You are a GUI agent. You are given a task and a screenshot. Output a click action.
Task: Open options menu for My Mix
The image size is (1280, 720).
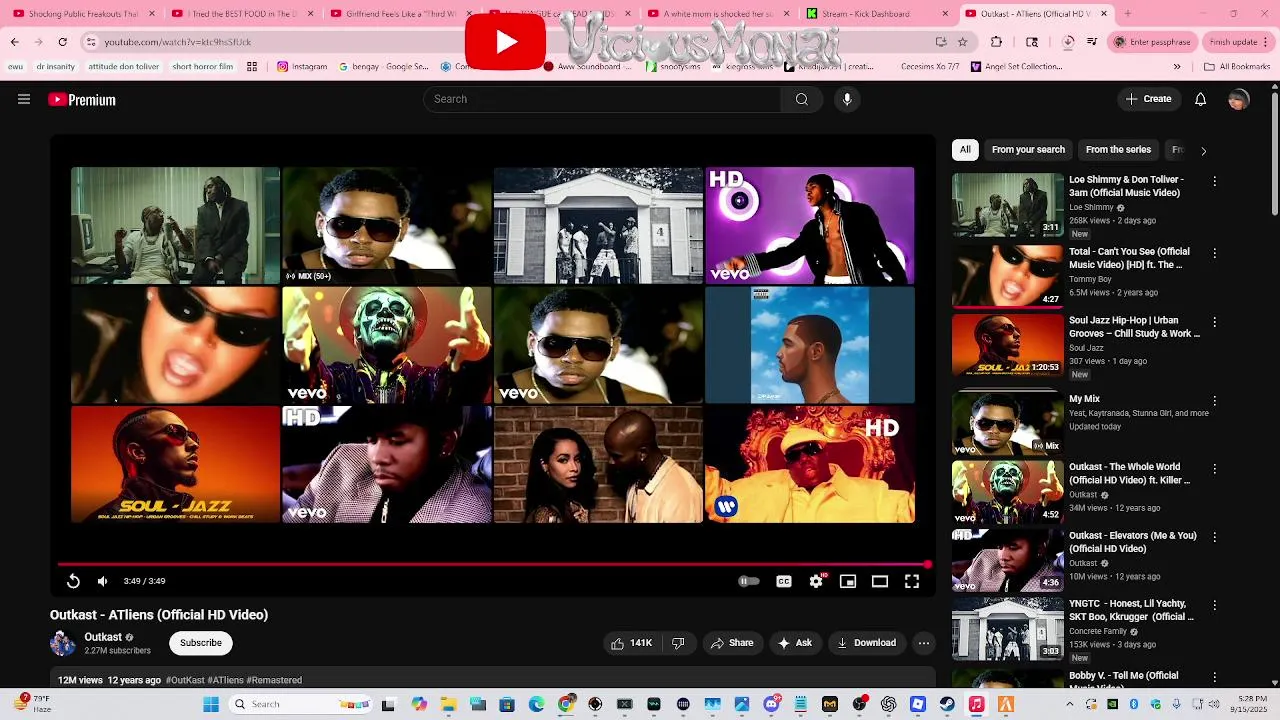coord(1214,400)
